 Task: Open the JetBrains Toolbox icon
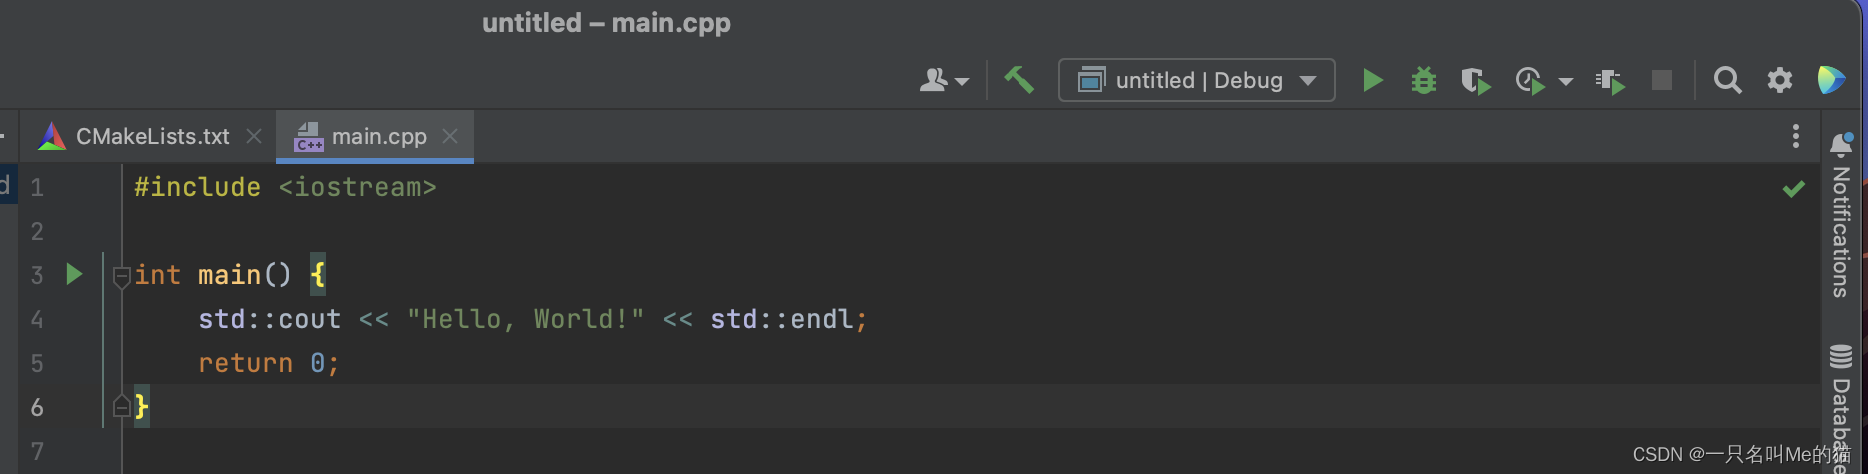pyautogui.click(x=1830, y=80)
